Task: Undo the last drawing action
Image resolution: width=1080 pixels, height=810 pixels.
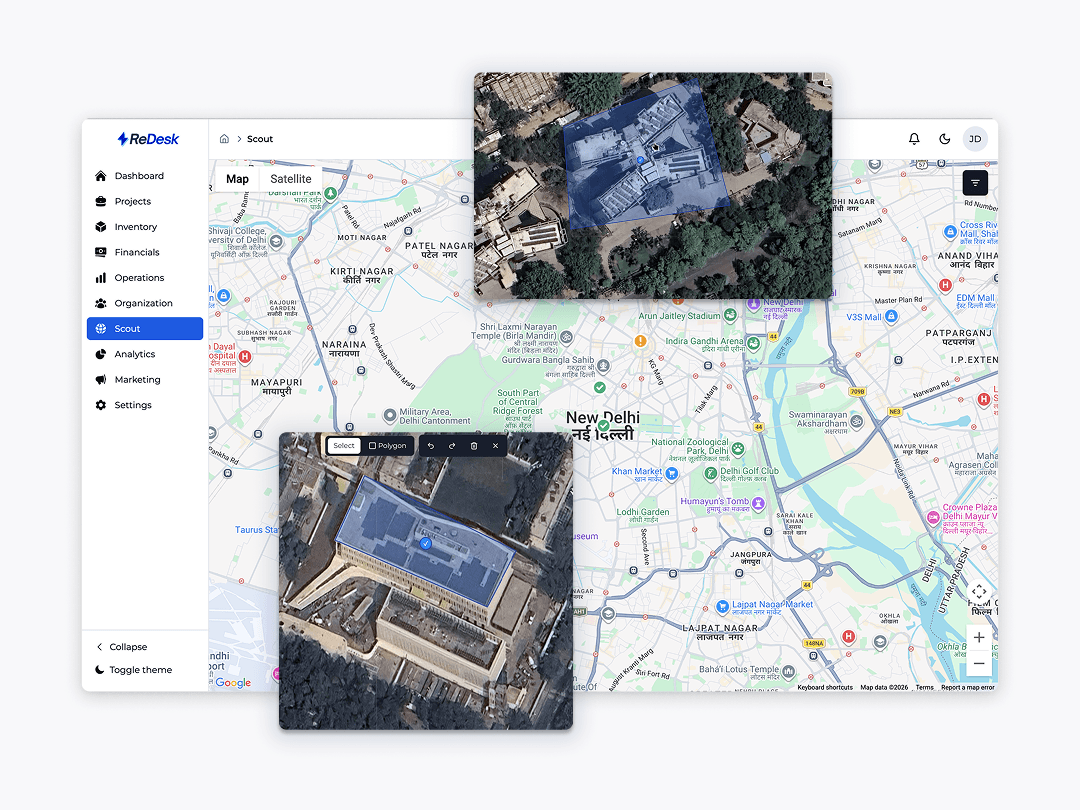Action: coord(430,446)
